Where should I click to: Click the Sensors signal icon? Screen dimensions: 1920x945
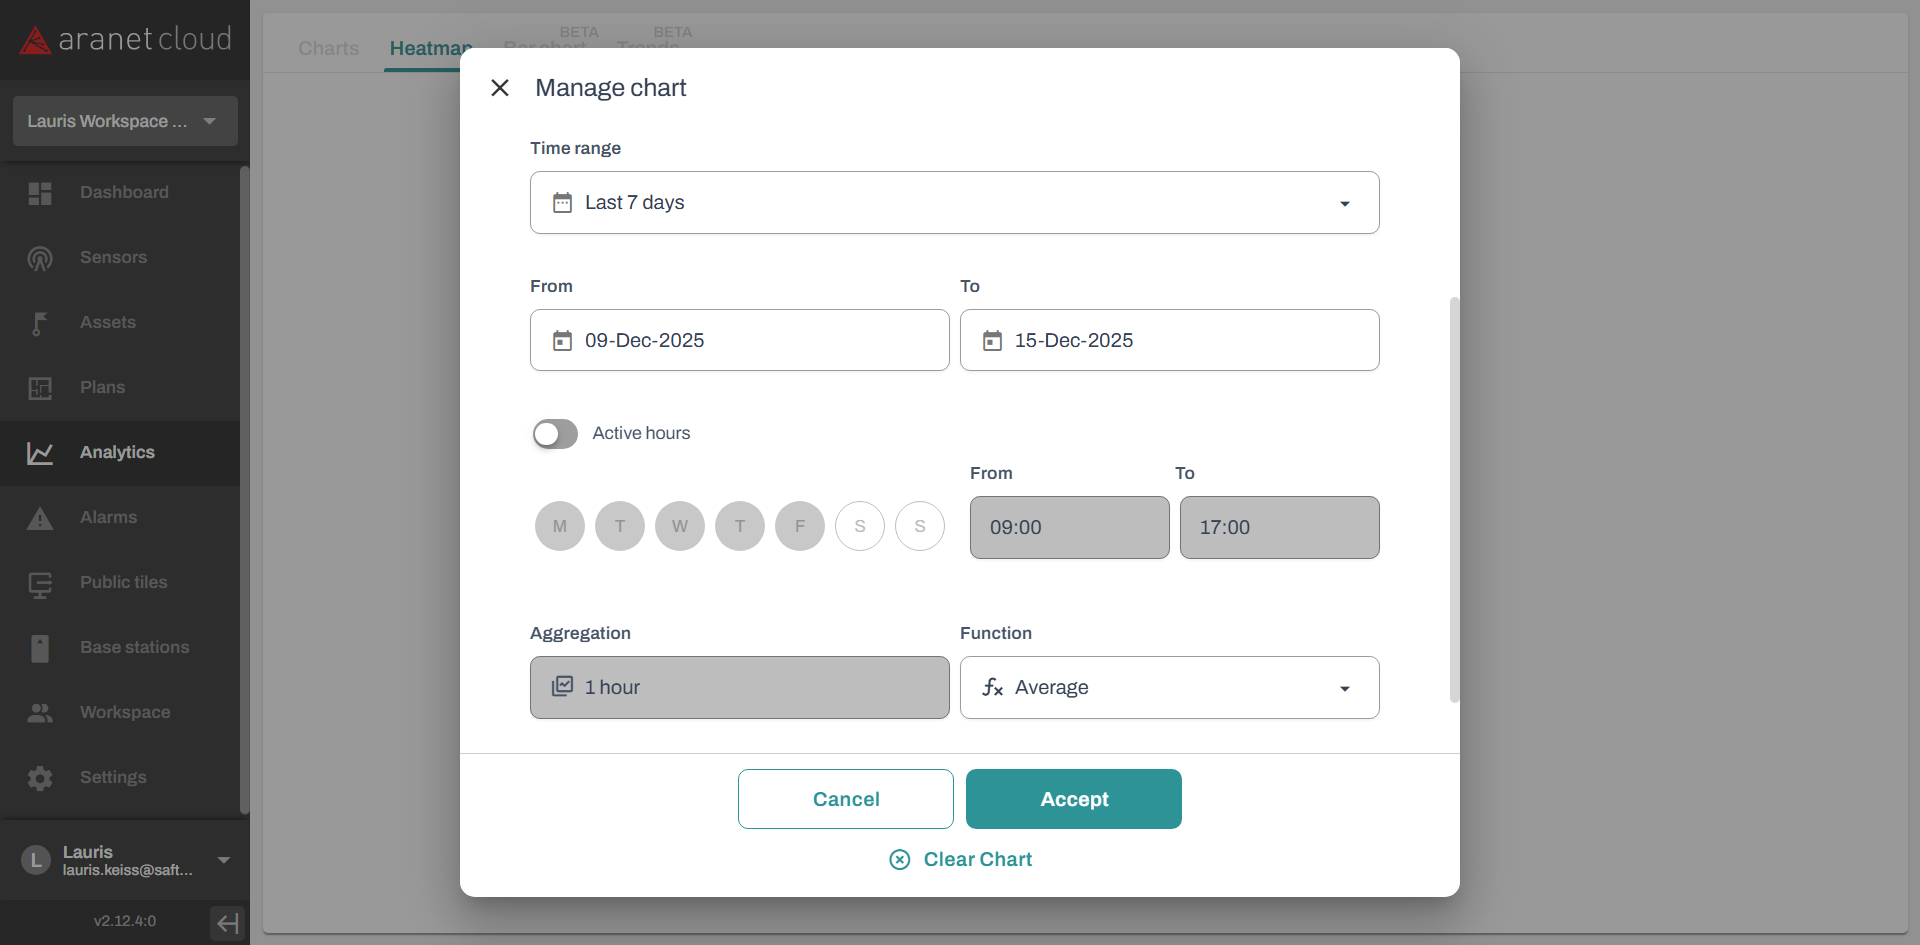click(x=40, y=258)
